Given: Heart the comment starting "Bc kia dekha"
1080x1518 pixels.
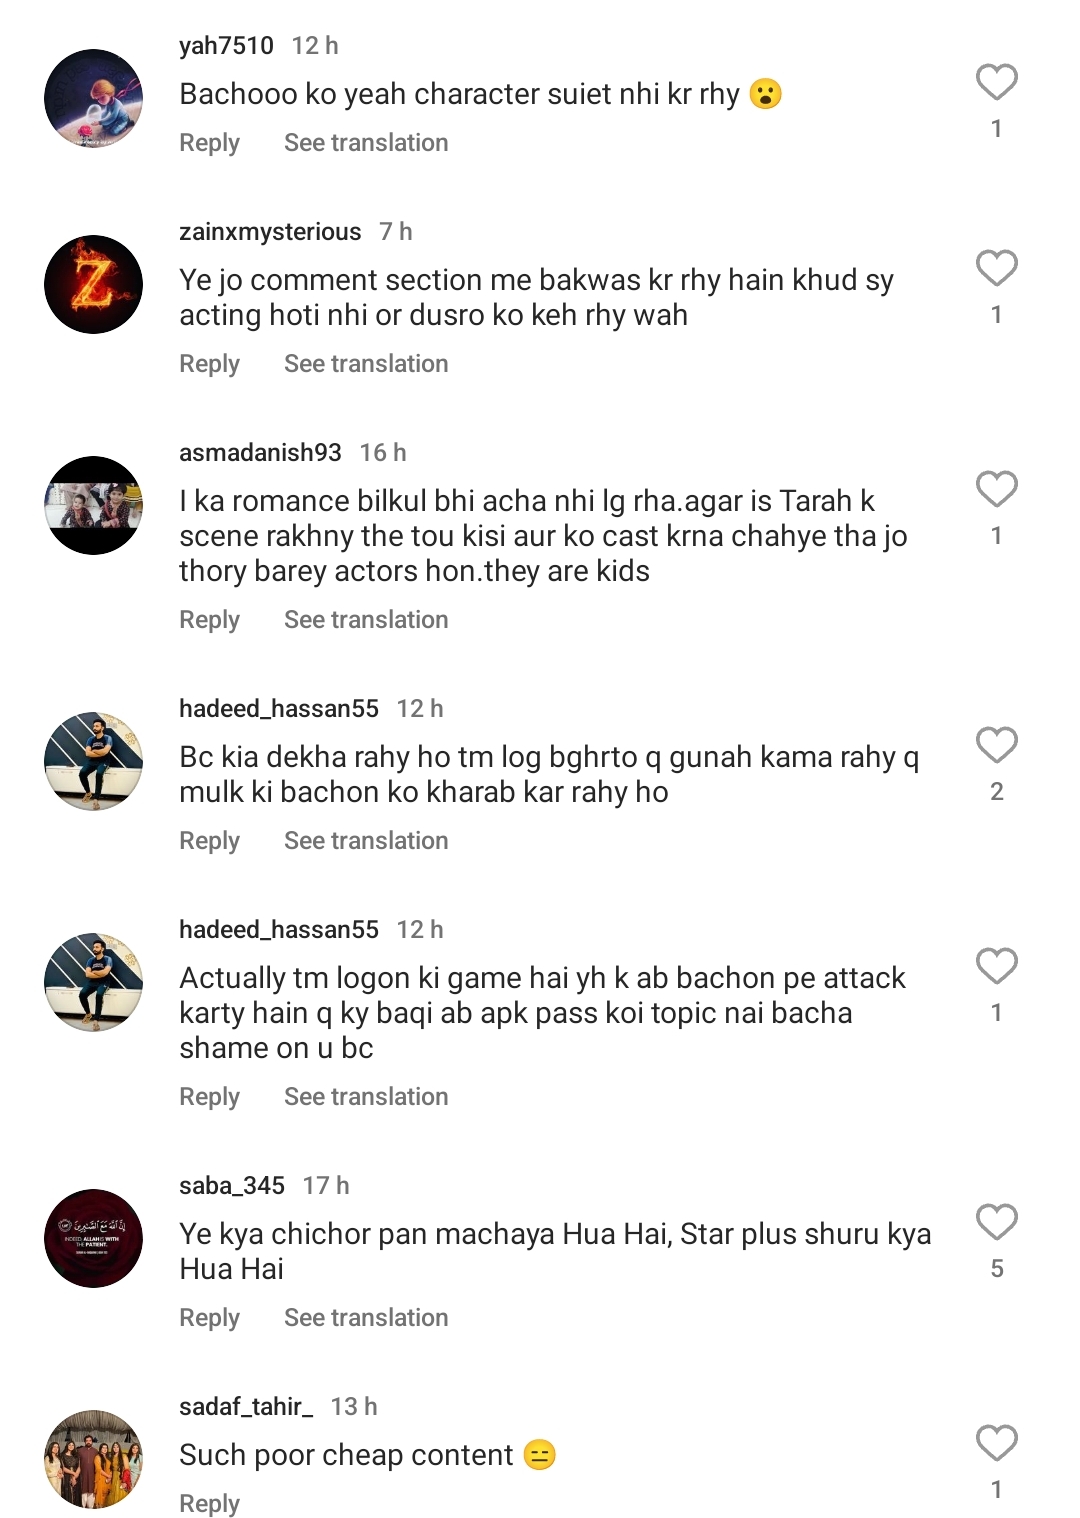Looking at the screenshot, I should click(x=996, y=745).
